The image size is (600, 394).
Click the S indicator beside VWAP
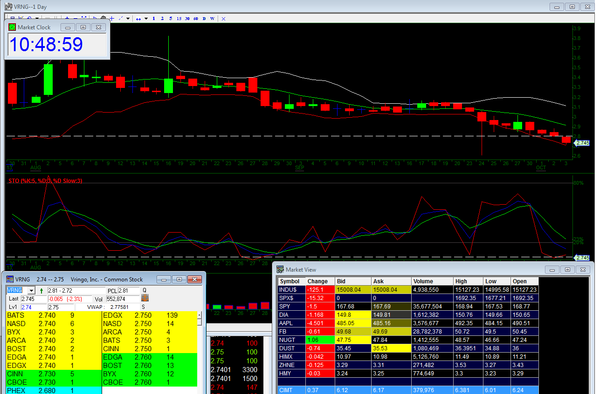point(143,307)
